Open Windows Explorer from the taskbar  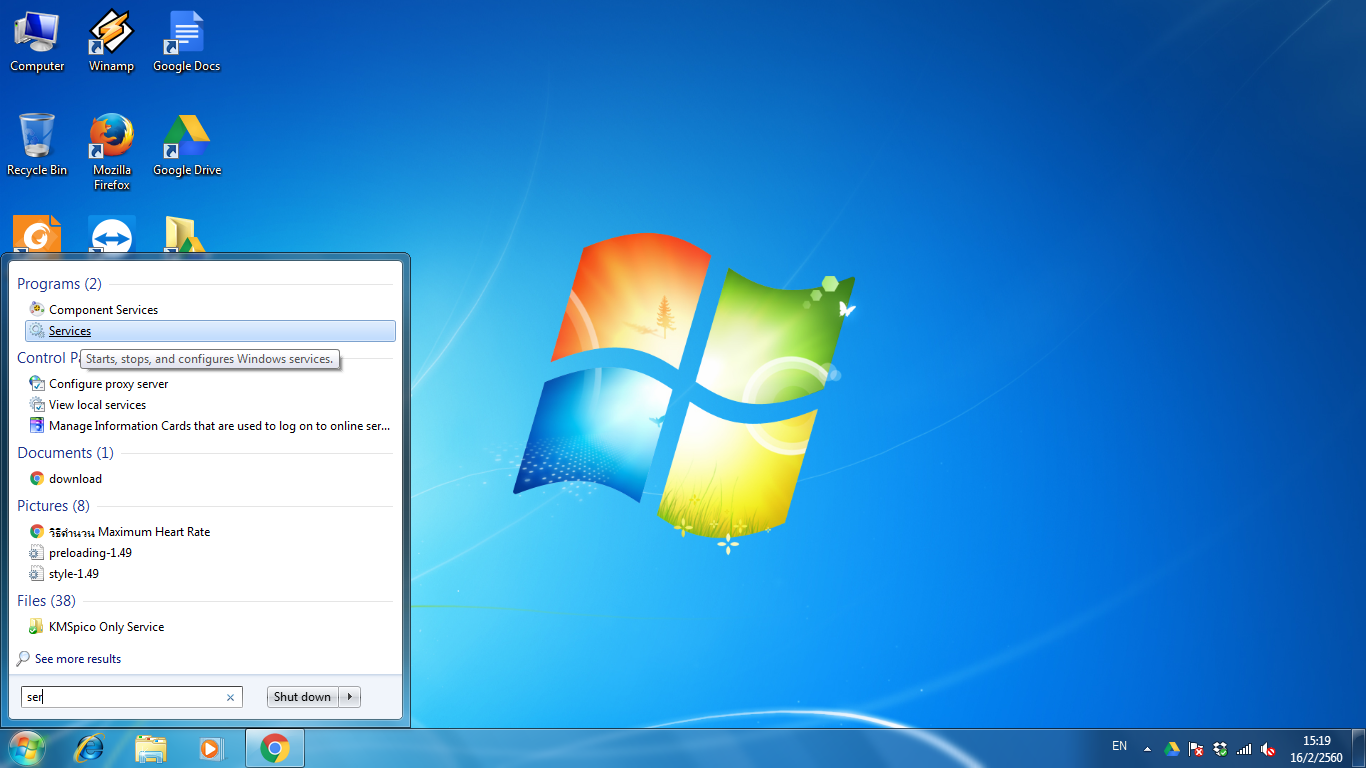(x=151, y=748)
